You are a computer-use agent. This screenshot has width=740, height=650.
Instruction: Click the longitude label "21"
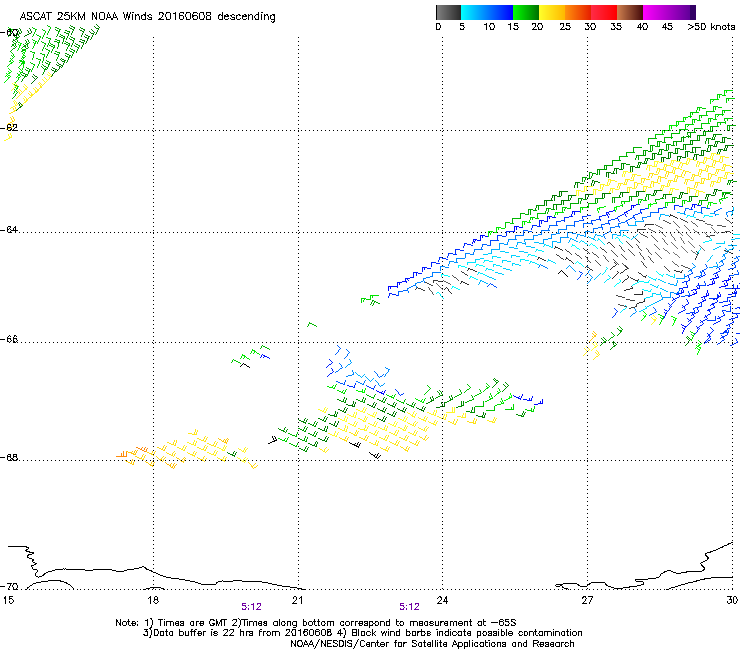tap(297, 600)
